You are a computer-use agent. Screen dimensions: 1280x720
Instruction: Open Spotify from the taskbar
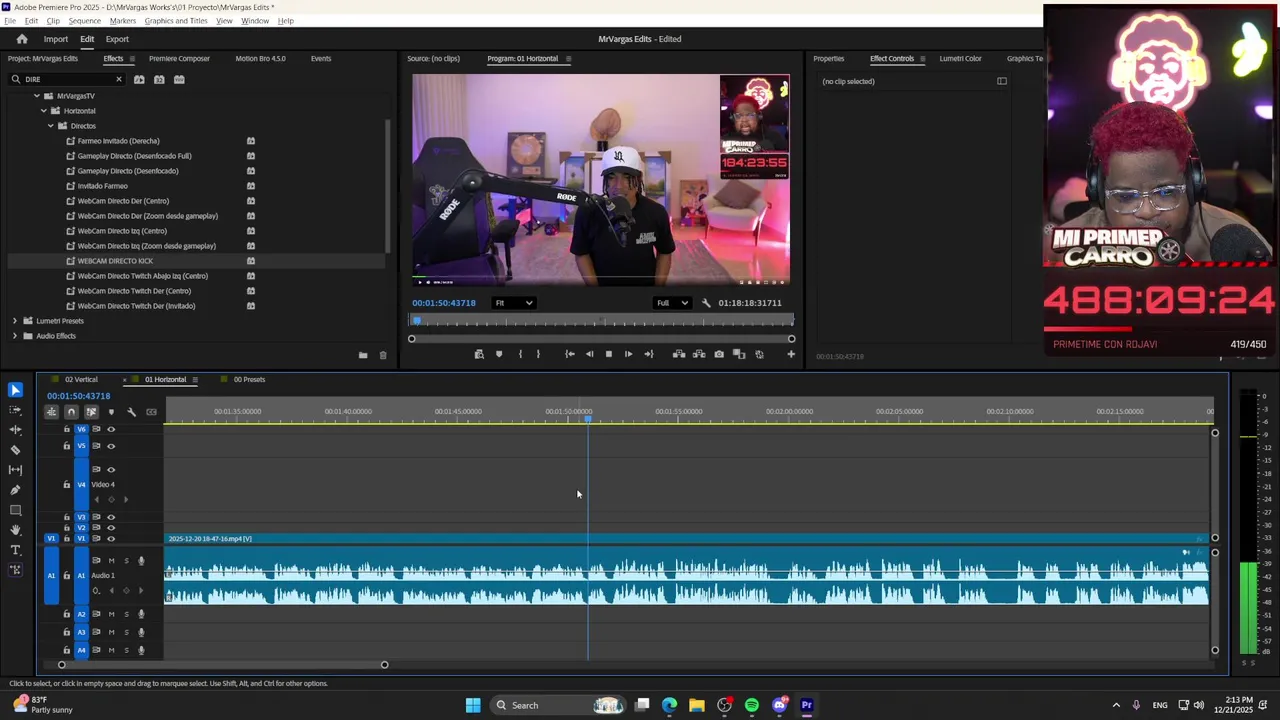[752, 706]
